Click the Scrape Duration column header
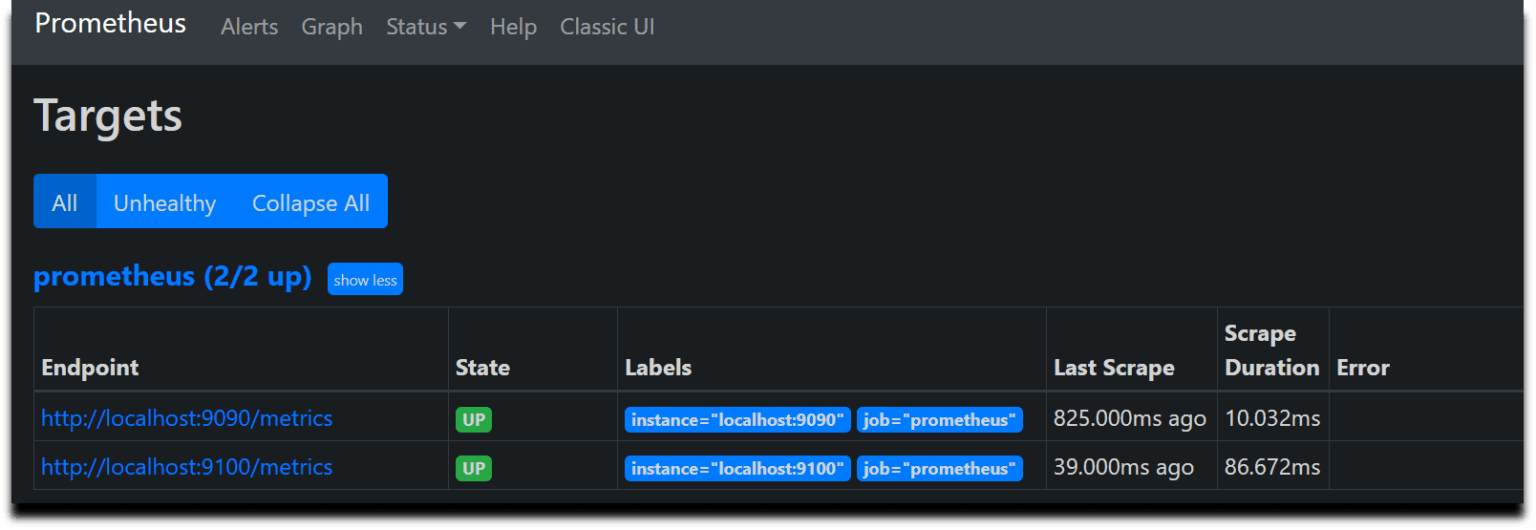 [1272, 350]
